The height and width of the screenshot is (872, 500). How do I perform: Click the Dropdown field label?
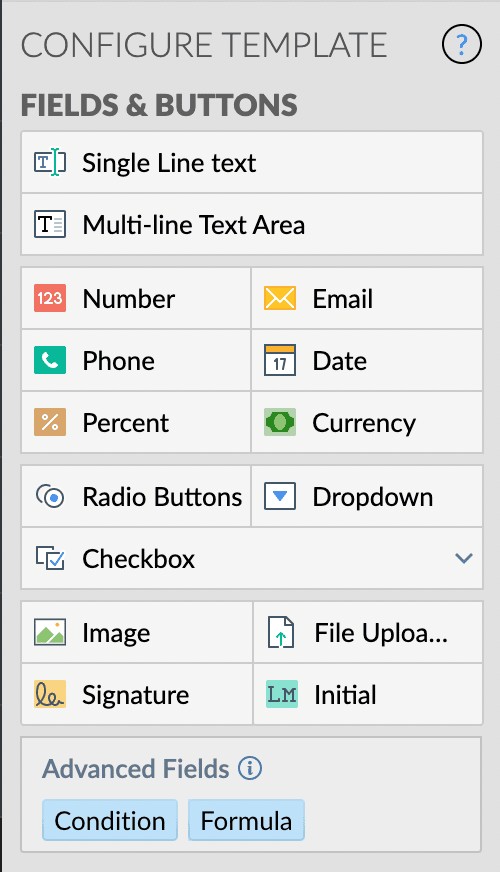coord(373,498)
